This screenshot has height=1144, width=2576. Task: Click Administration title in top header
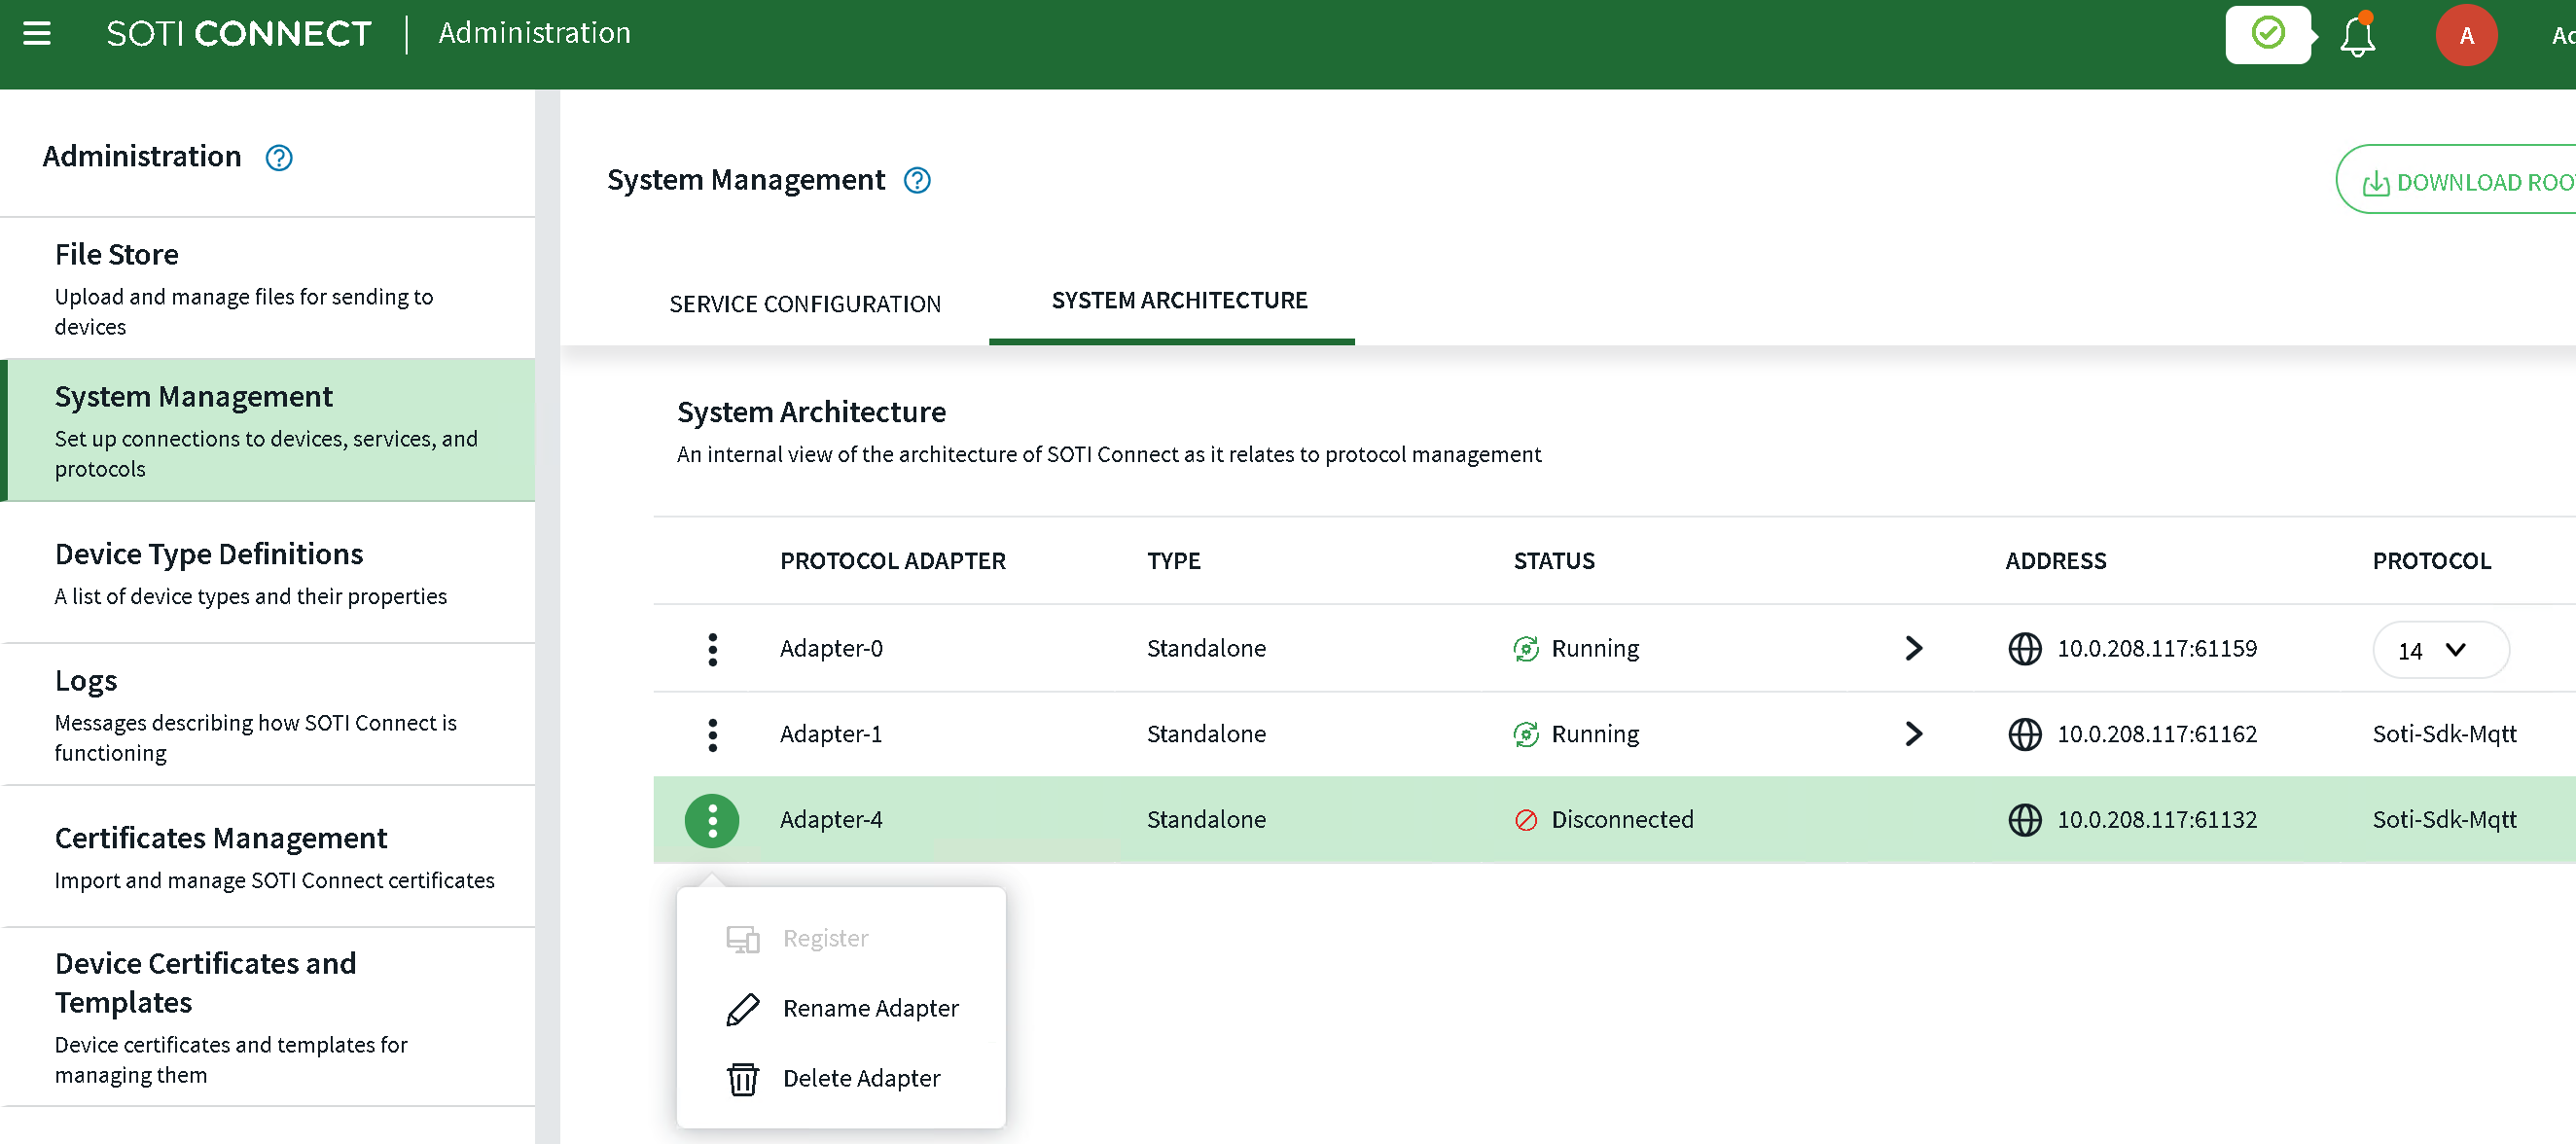[534, 33]
